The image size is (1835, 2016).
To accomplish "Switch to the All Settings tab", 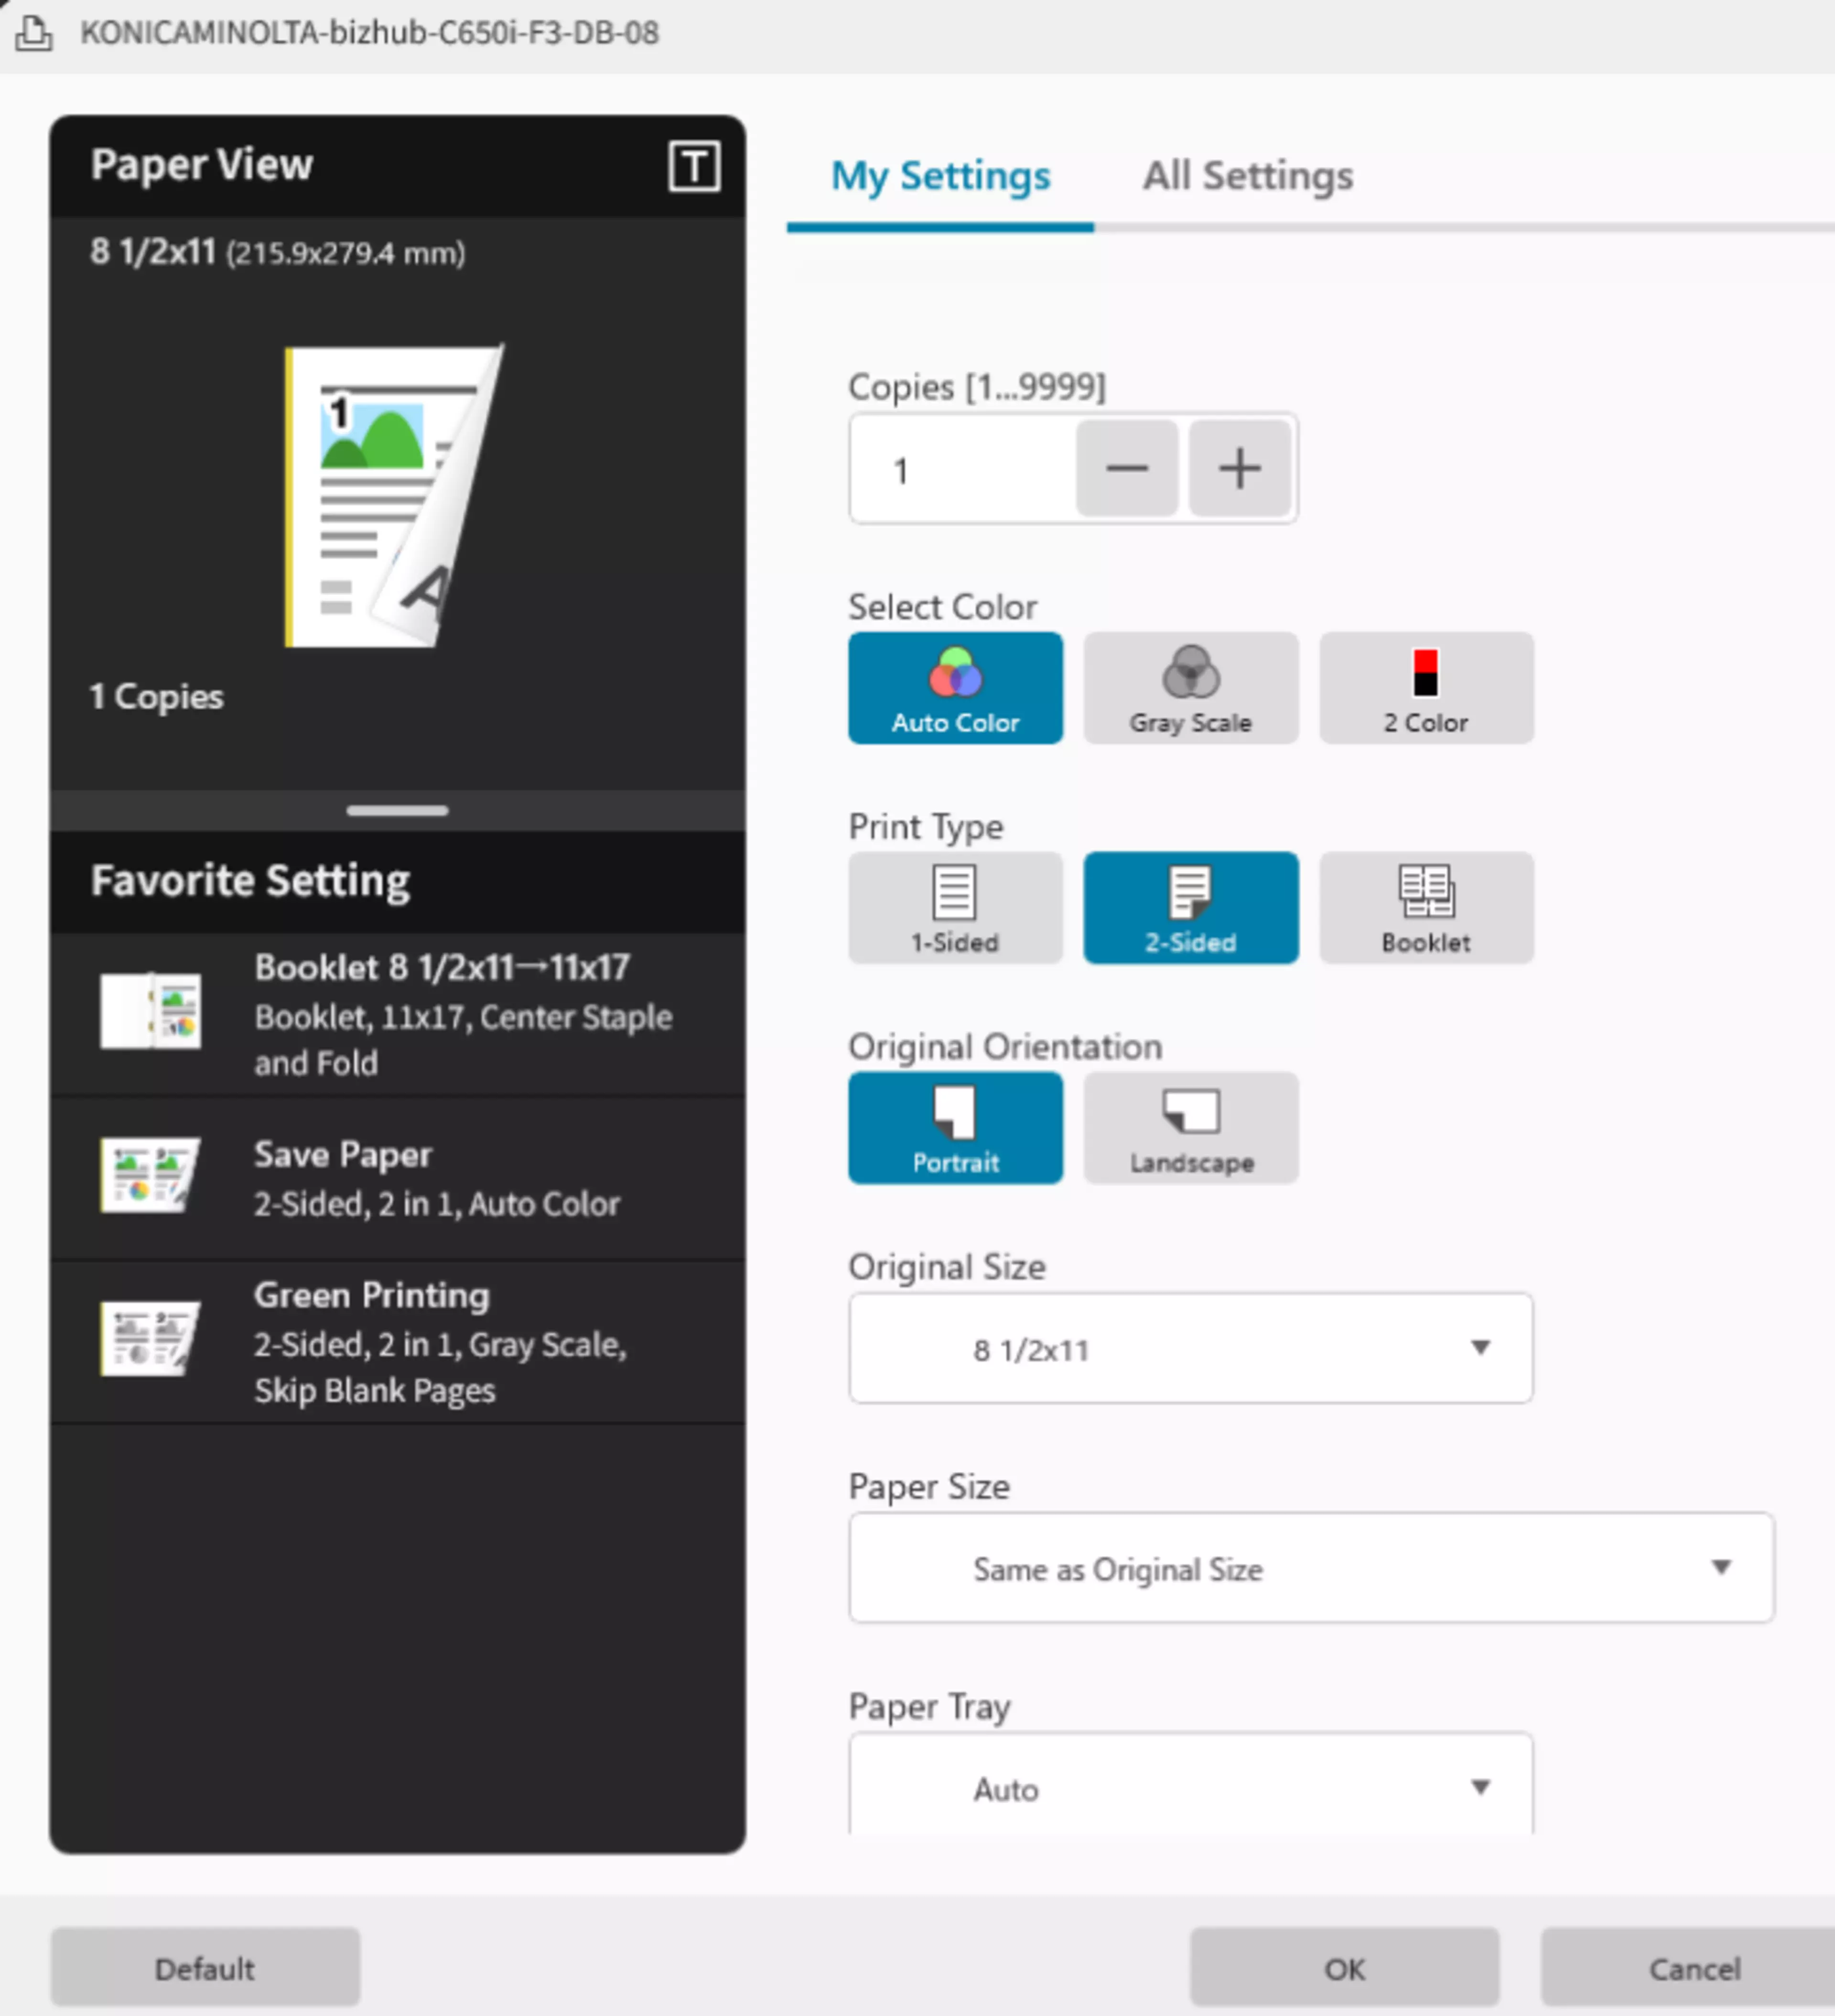I will (x=1247, y=175).
